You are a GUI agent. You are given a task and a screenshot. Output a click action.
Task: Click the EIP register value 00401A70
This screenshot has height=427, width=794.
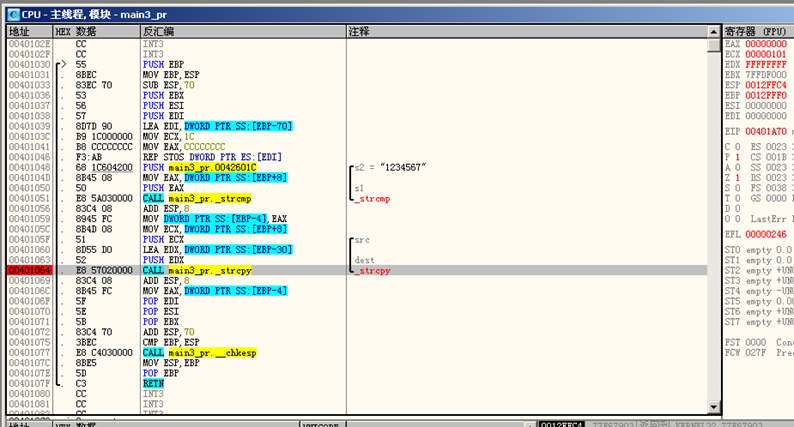[765, 130]
